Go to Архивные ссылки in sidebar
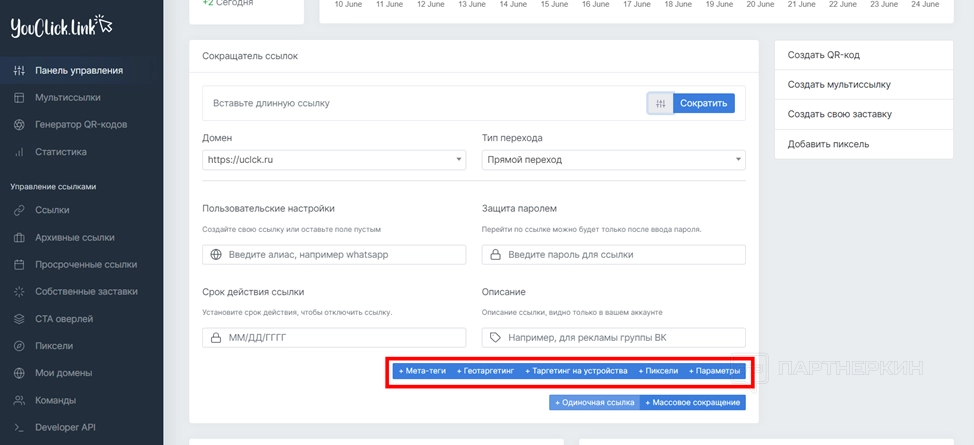The height and width of the screenshot is (445, 974). pos(74,238)
